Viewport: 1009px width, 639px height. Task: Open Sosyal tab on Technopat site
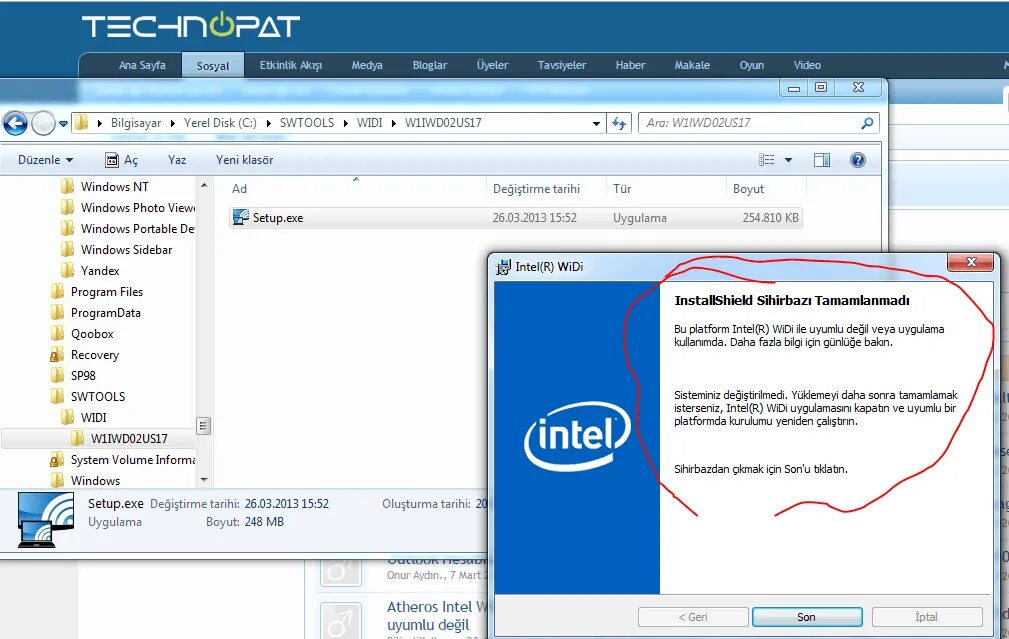point(213,66)
